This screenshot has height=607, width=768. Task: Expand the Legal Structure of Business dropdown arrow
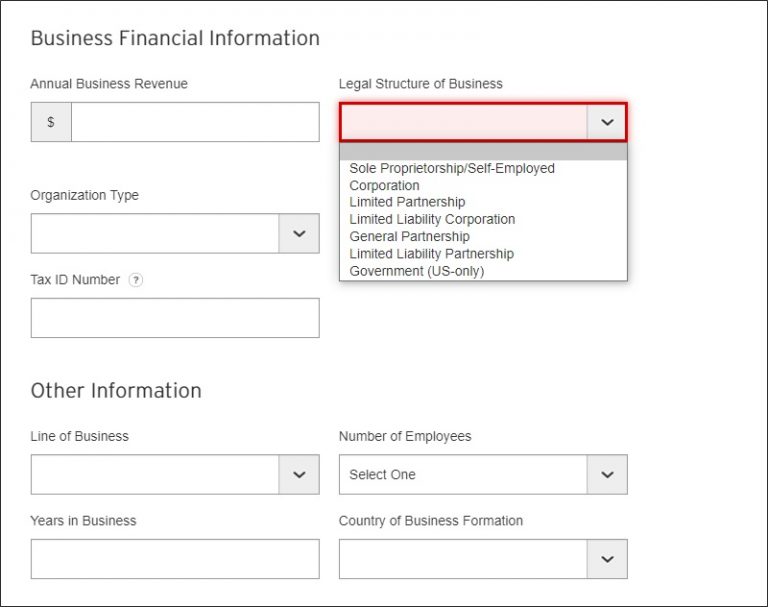coord(607,122)
